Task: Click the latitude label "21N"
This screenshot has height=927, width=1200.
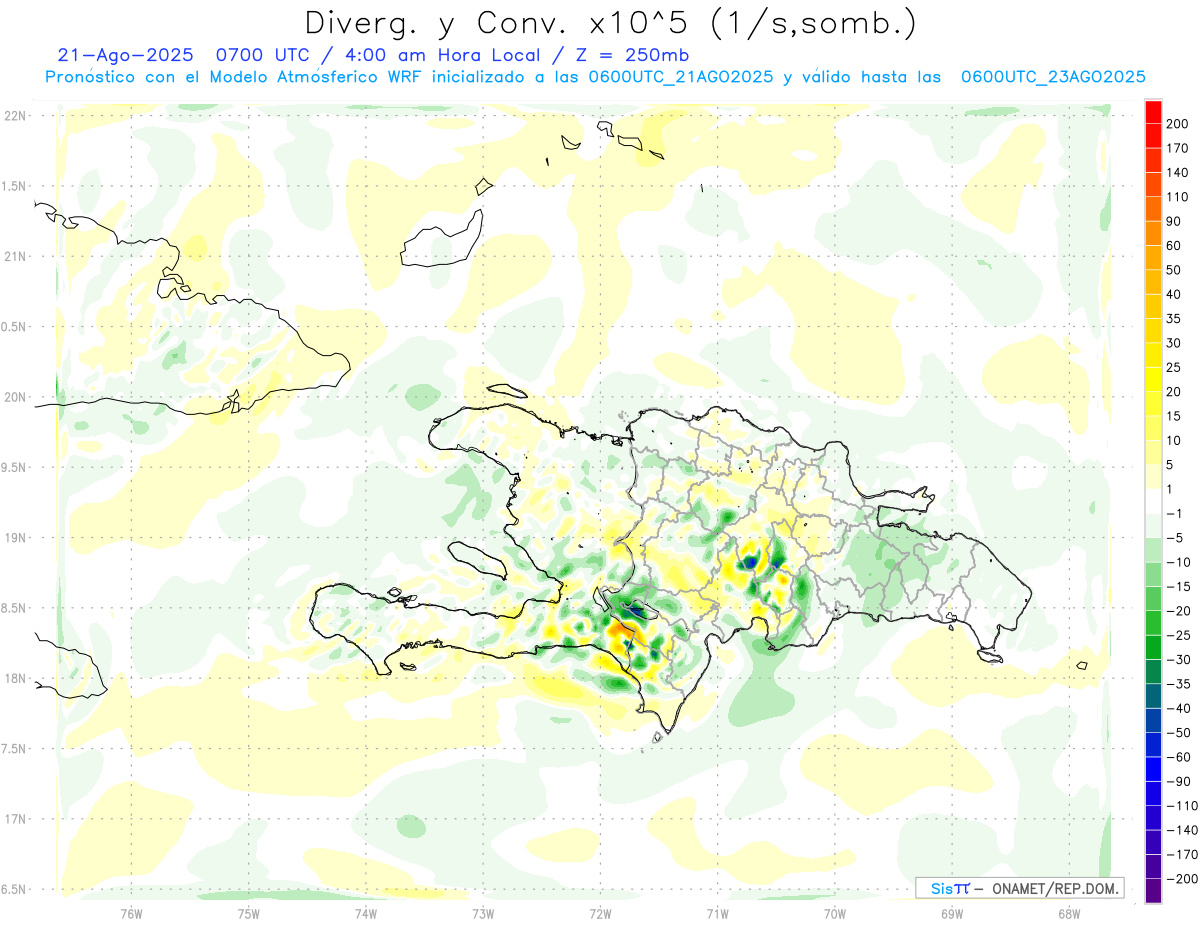Action: tap(15, 257)
